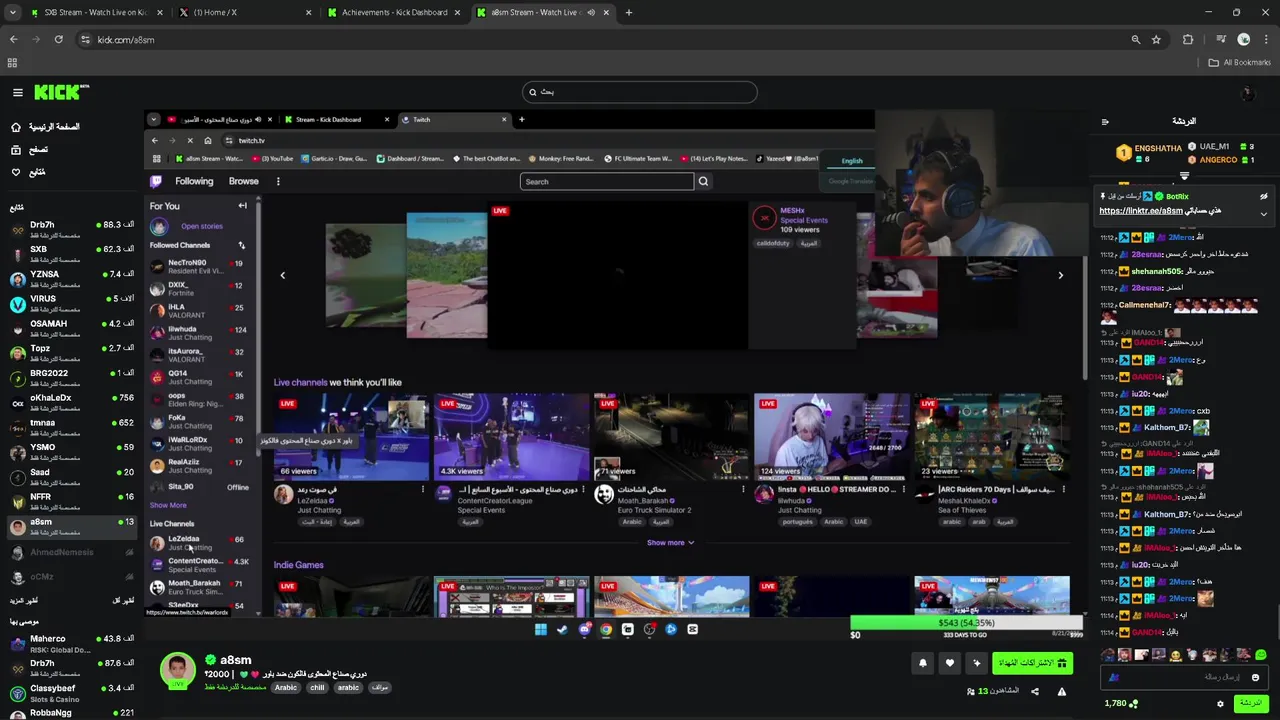Click the sparkle button beside gift subs
This screenshot has width=1280, height=720.
click(x=977, y=663)
